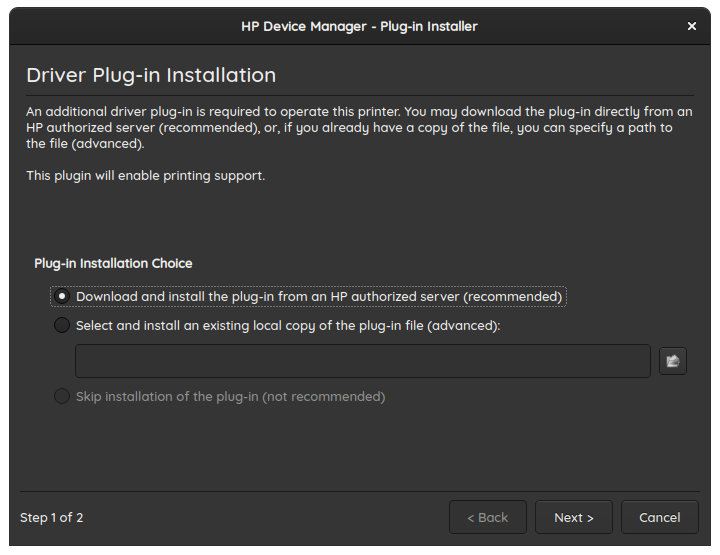Select Skip installation of the plug-in option
This screenshot has height=555, width=720.
(62, 396)
